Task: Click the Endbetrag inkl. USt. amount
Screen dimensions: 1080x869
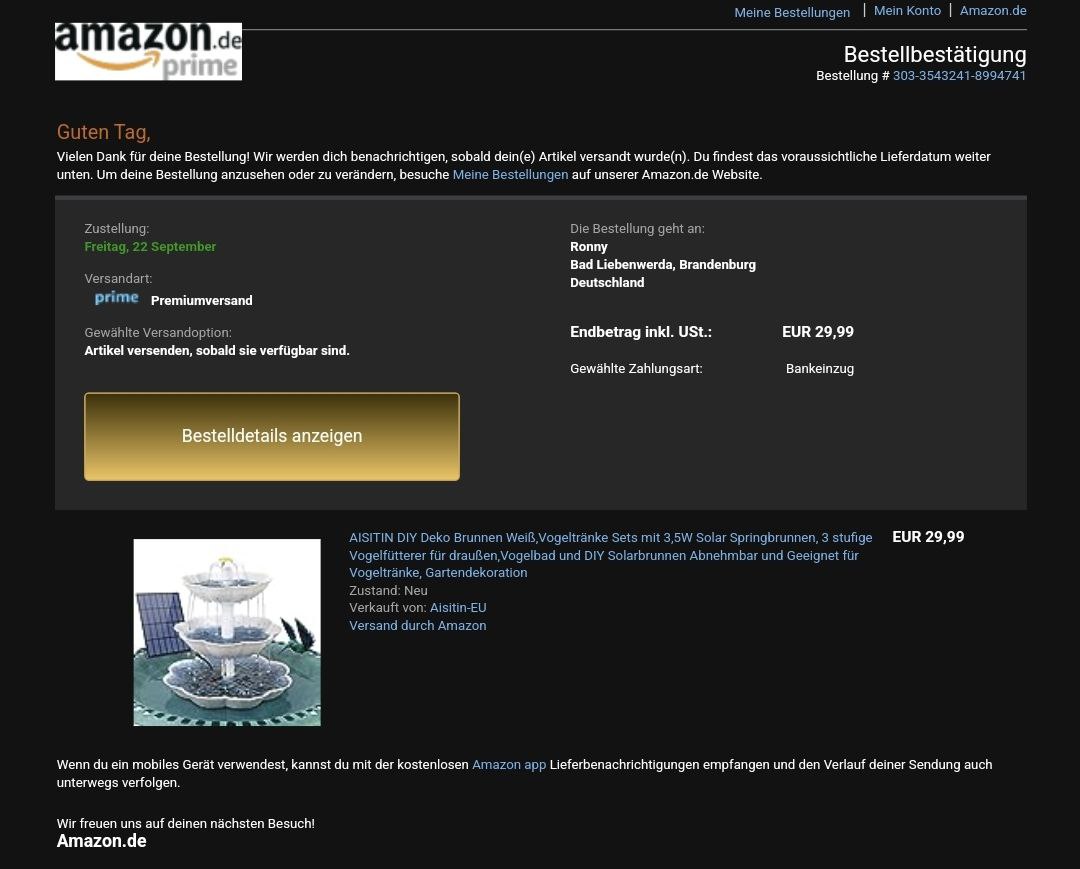Action: (818, 332)
